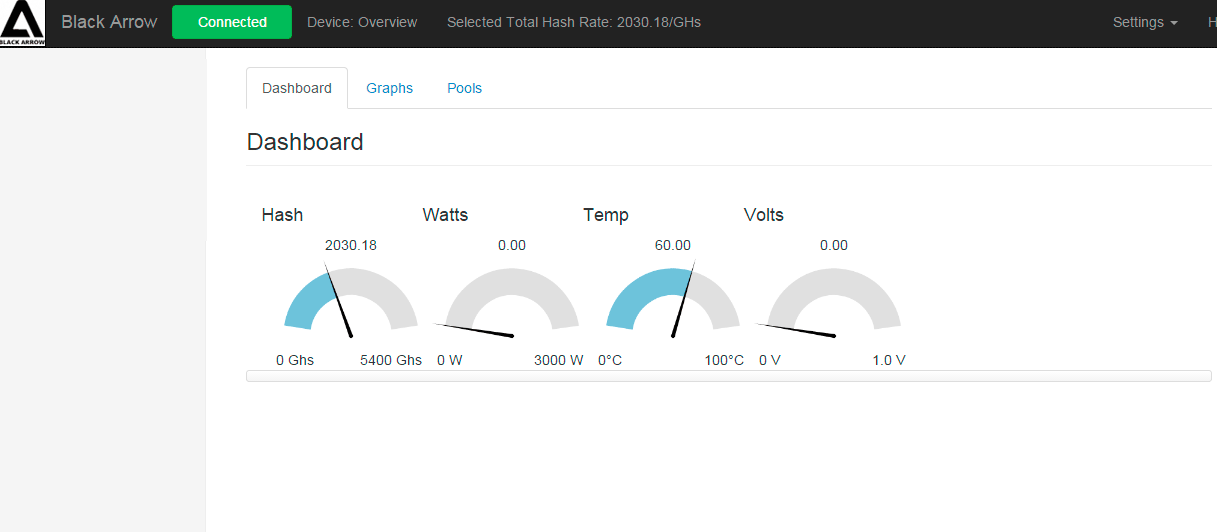Screen dimensions: 1217x532
Task: Click the 2030.18 hash value label
Action: click(351, 245)
